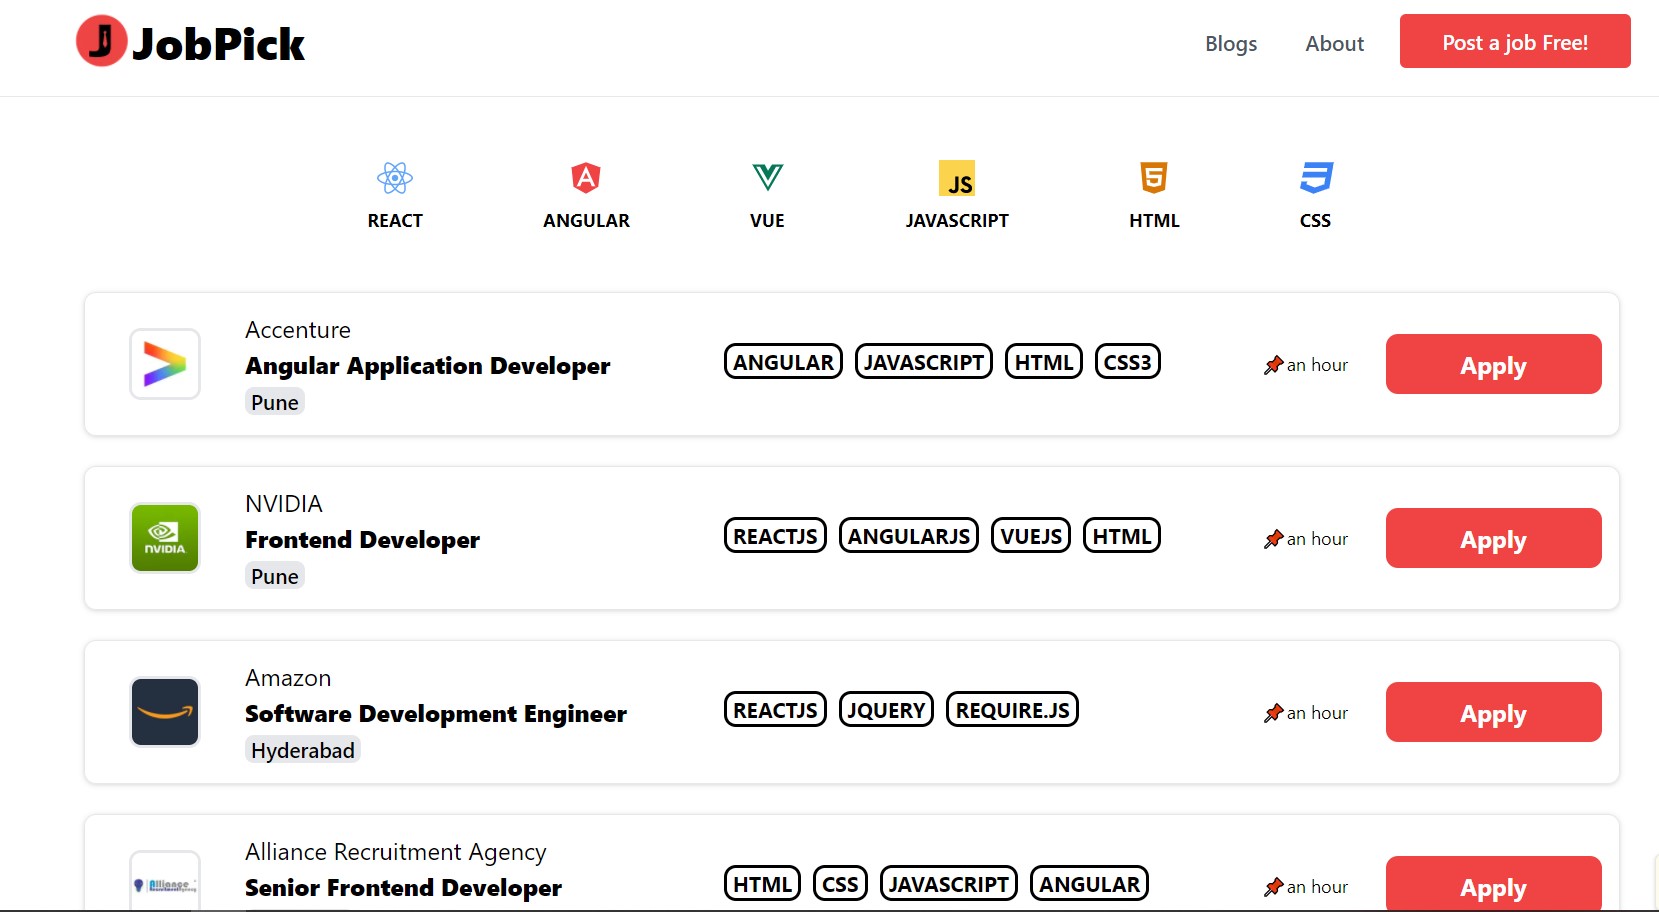Select the Vue category icon

click(x=767, y=178)
